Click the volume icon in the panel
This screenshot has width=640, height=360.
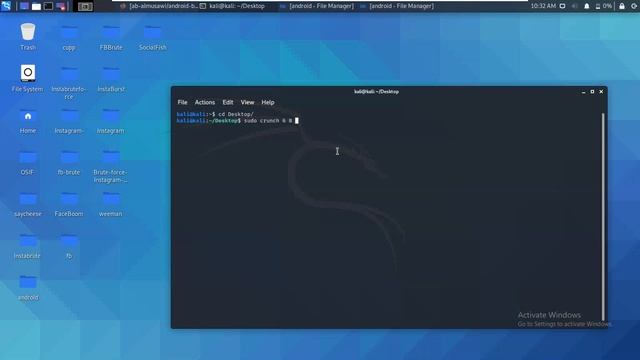tap(574, 6)
